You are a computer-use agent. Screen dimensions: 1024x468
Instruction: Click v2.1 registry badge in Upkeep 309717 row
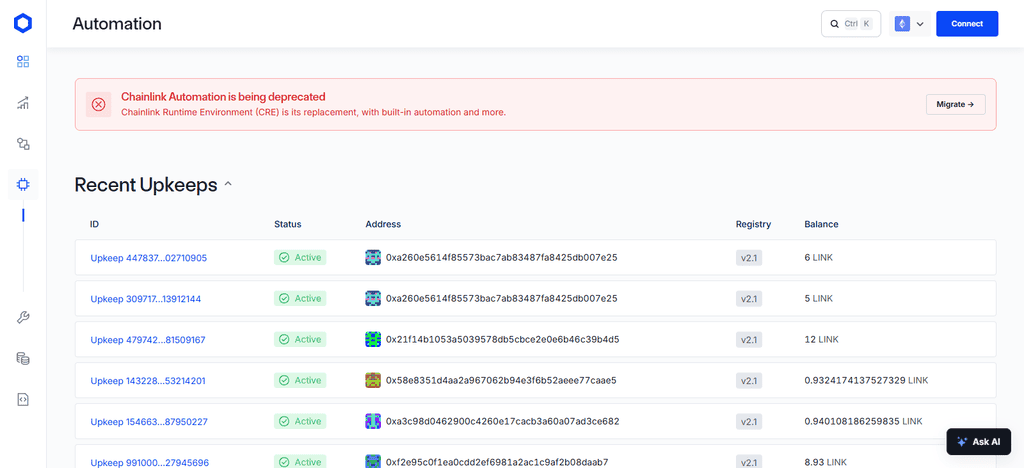pos(748,298)
